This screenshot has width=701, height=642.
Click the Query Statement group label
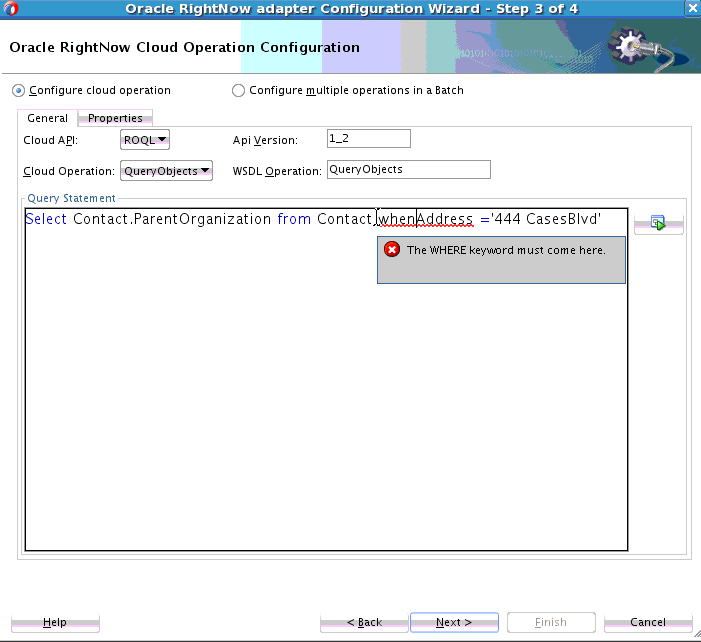point(72,198)
